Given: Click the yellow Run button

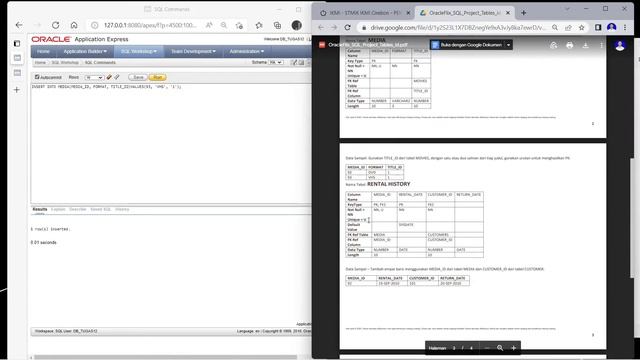Looking at the screenshot, I should click(158, 77).
